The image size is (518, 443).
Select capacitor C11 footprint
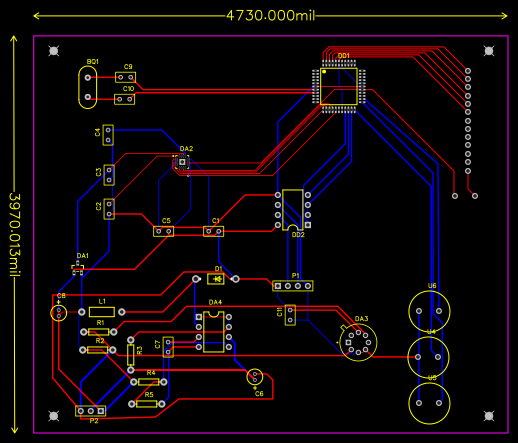[290, 315]
